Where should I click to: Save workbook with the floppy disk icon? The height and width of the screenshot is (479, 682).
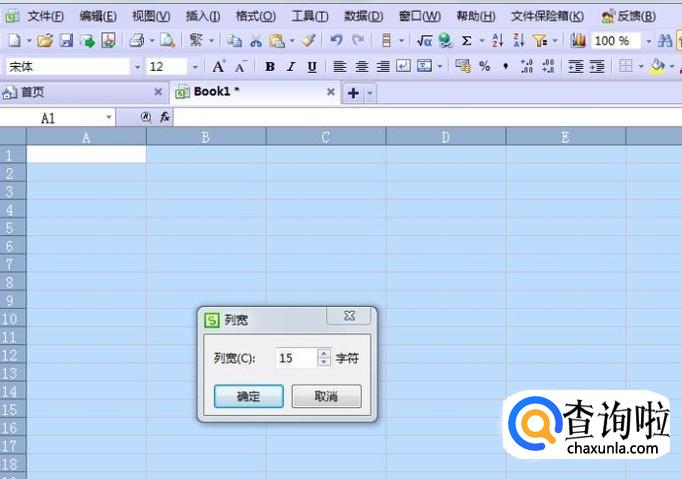[66, 41]
